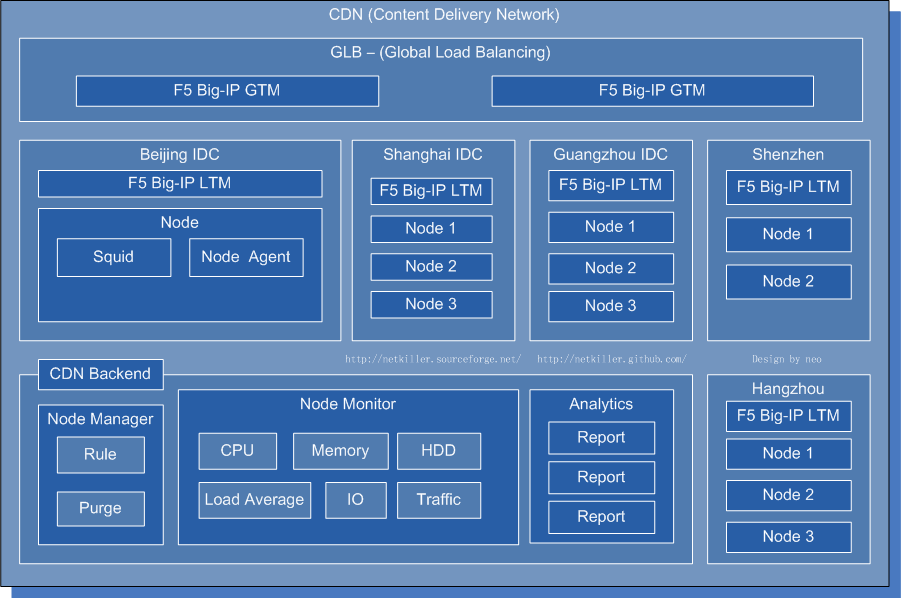This screenshot has width=901, height=598.
Task: Select the Squid box in Beijing IDC
Action: point(113,257)
